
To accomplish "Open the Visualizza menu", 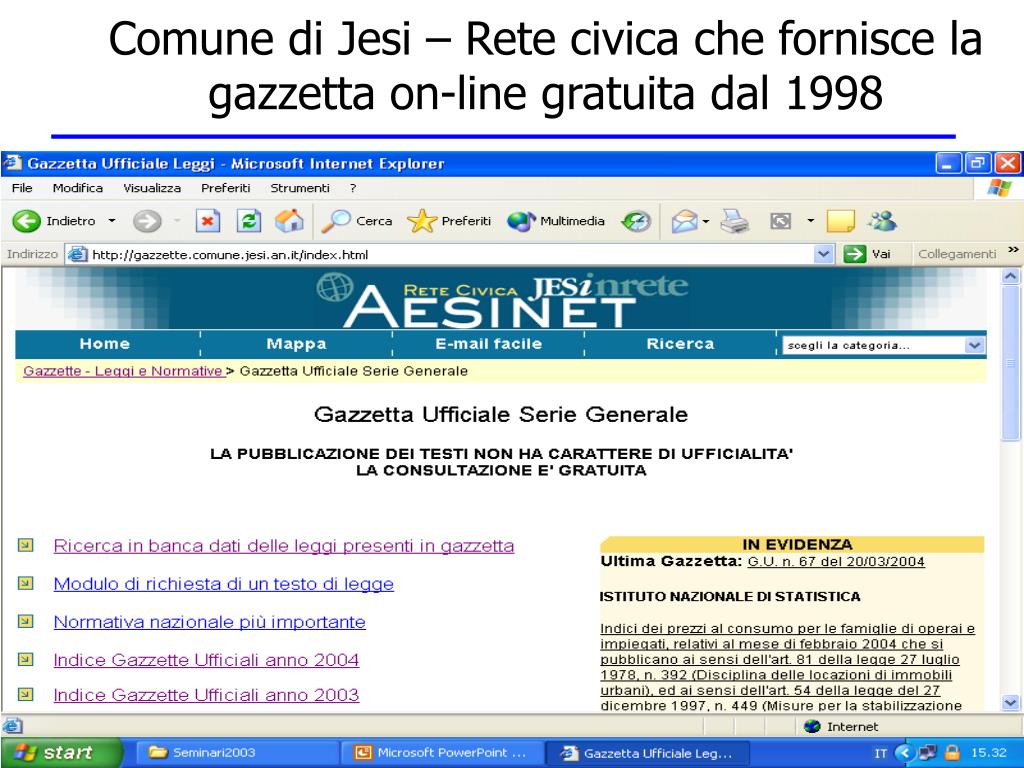I will pyautogui.click(x=152, y=188).
